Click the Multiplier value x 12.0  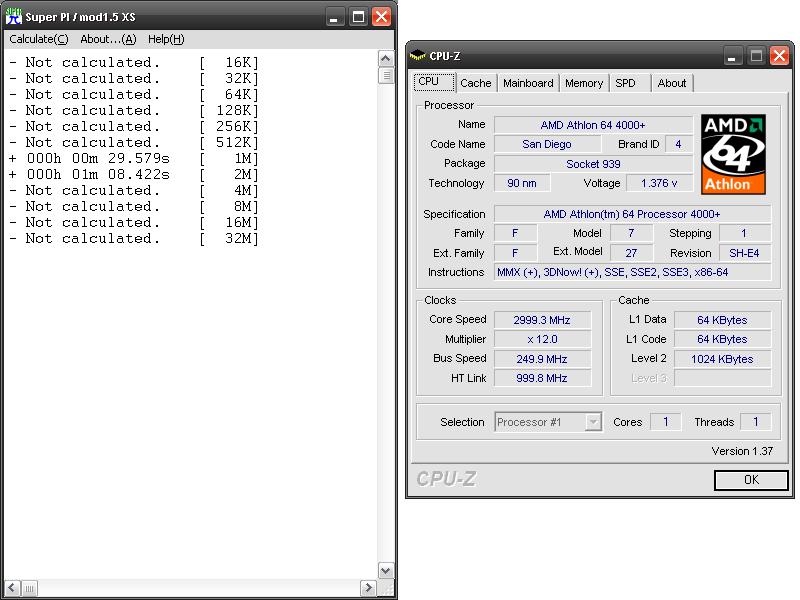[x=542, y=339]
